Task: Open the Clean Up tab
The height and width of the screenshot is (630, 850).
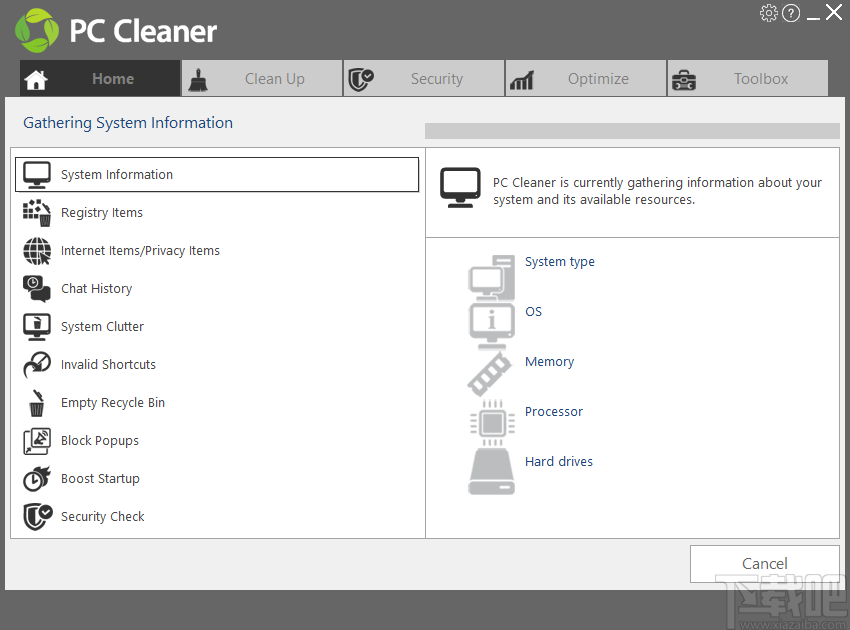Action: (x=262, y=79)
